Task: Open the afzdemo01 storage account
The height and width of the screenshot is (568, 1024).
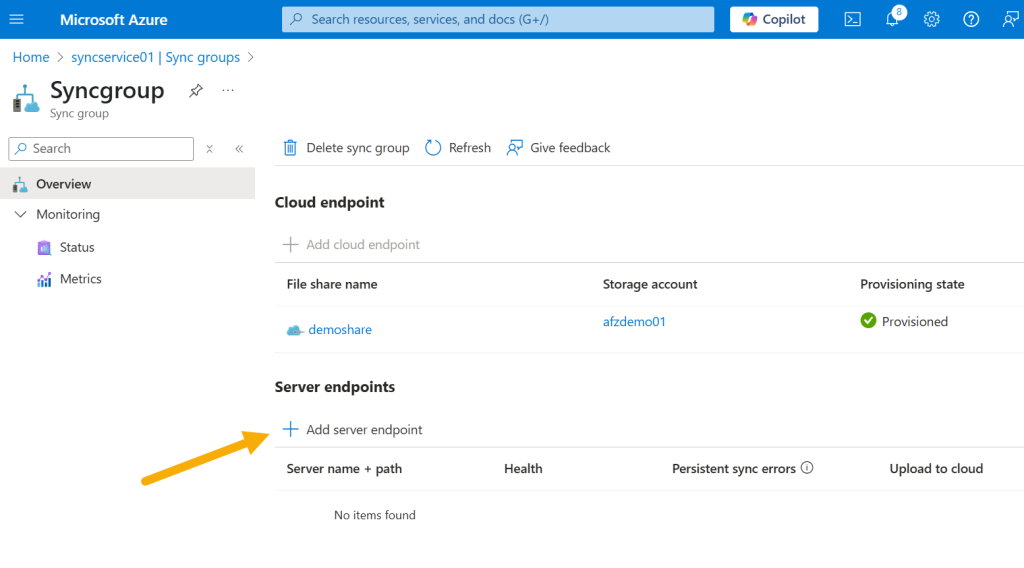Action: pyautogui.click(x=634, y=321)
